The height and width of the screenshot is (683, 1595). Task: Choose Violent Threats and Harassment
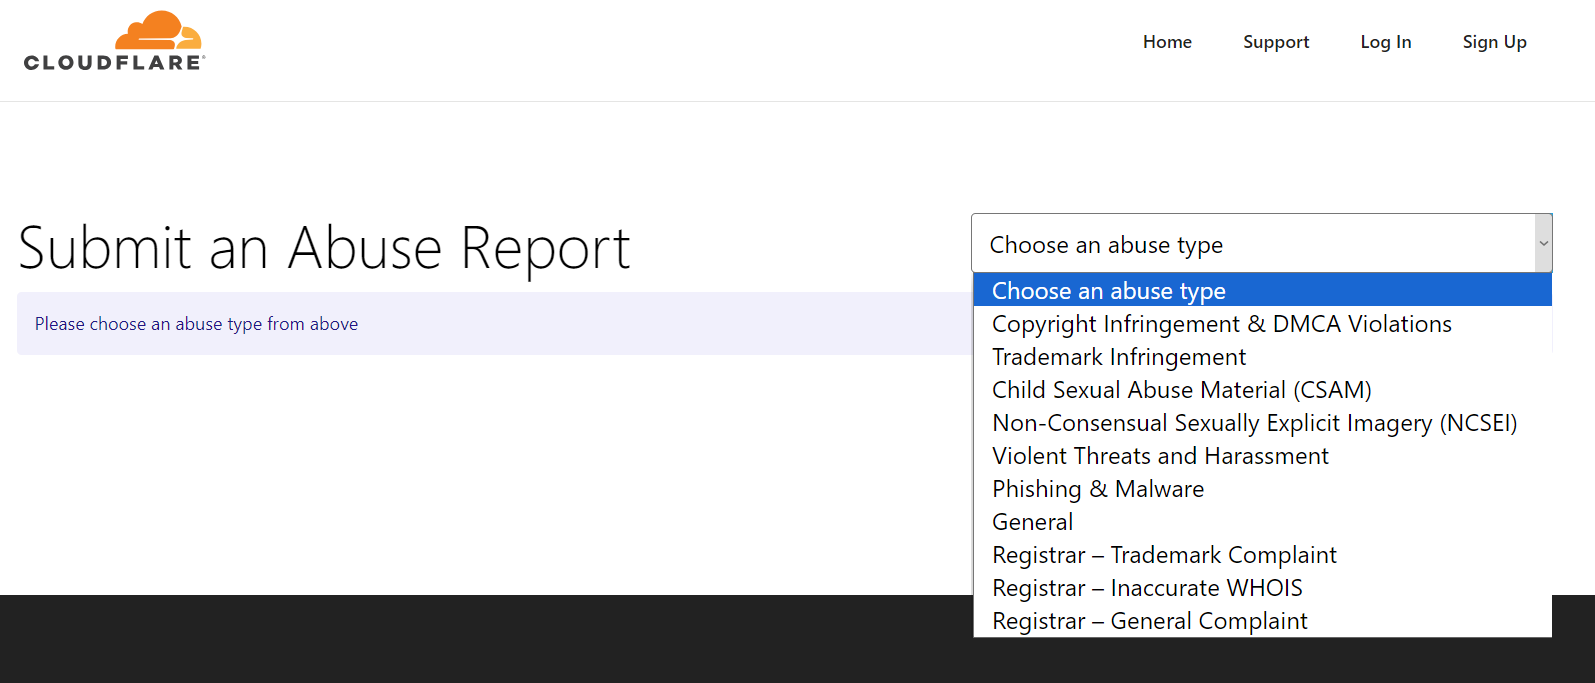1160,456
